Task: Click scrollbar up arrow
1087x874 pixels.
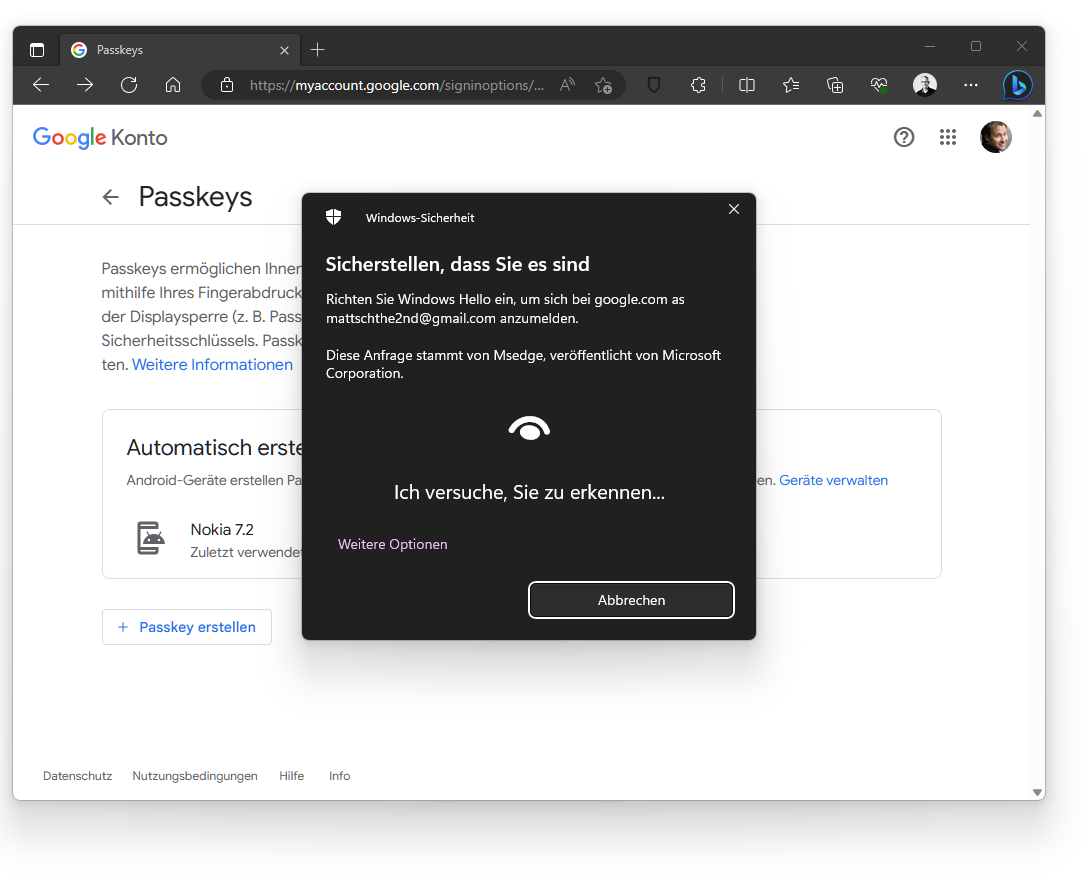Action: point(1037,114)
